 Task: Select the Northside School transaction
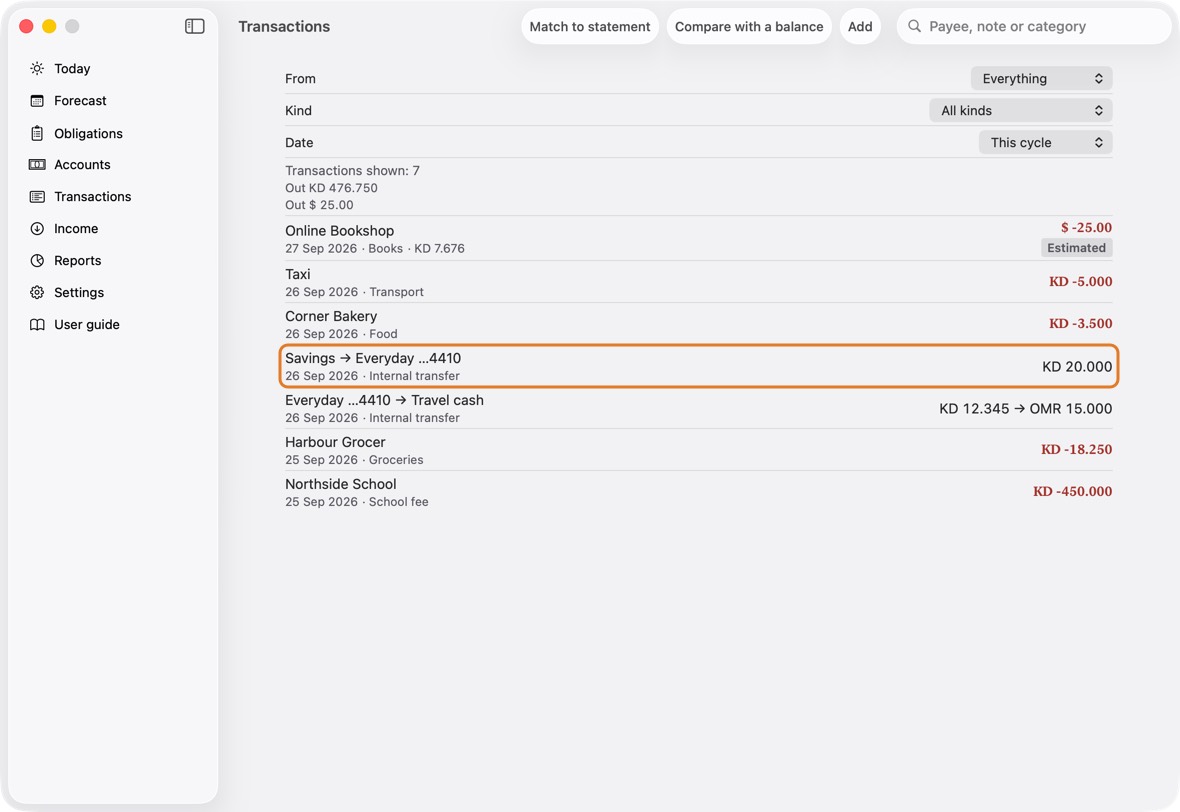tap(698, 492)
